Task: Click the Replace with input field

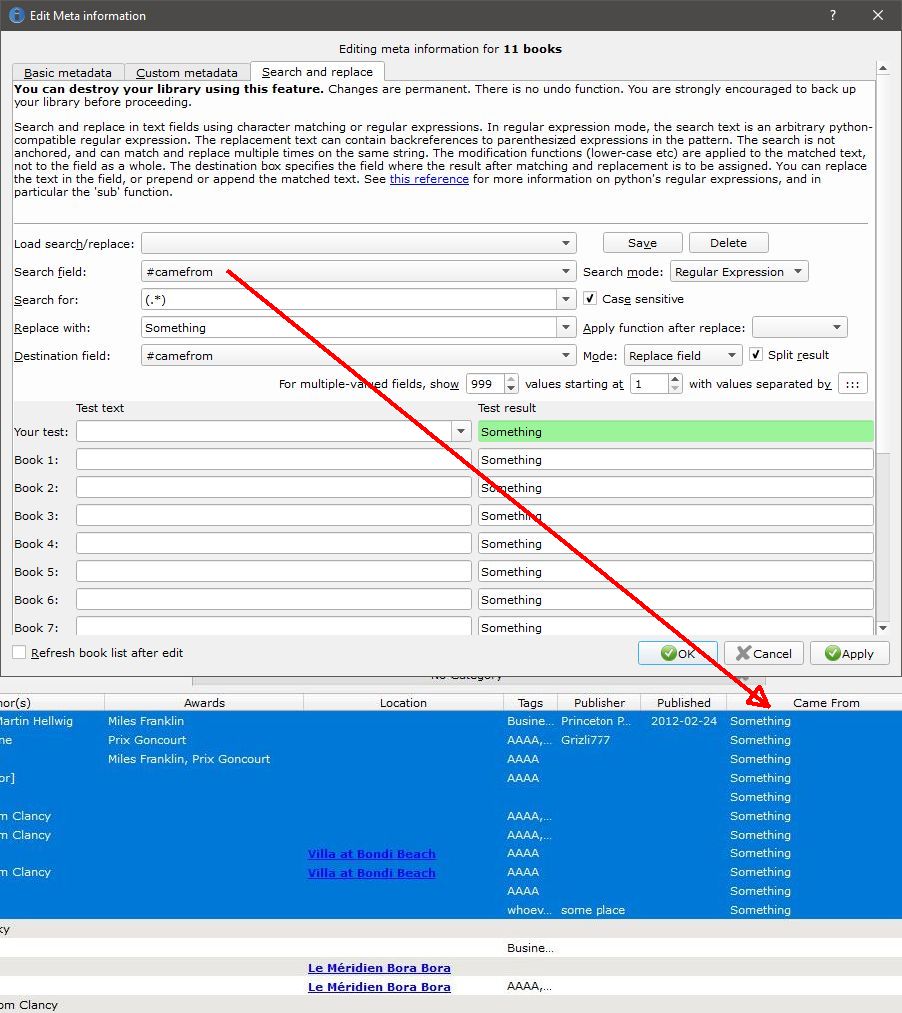Action: pyautogui.click(x=349, y=328)
